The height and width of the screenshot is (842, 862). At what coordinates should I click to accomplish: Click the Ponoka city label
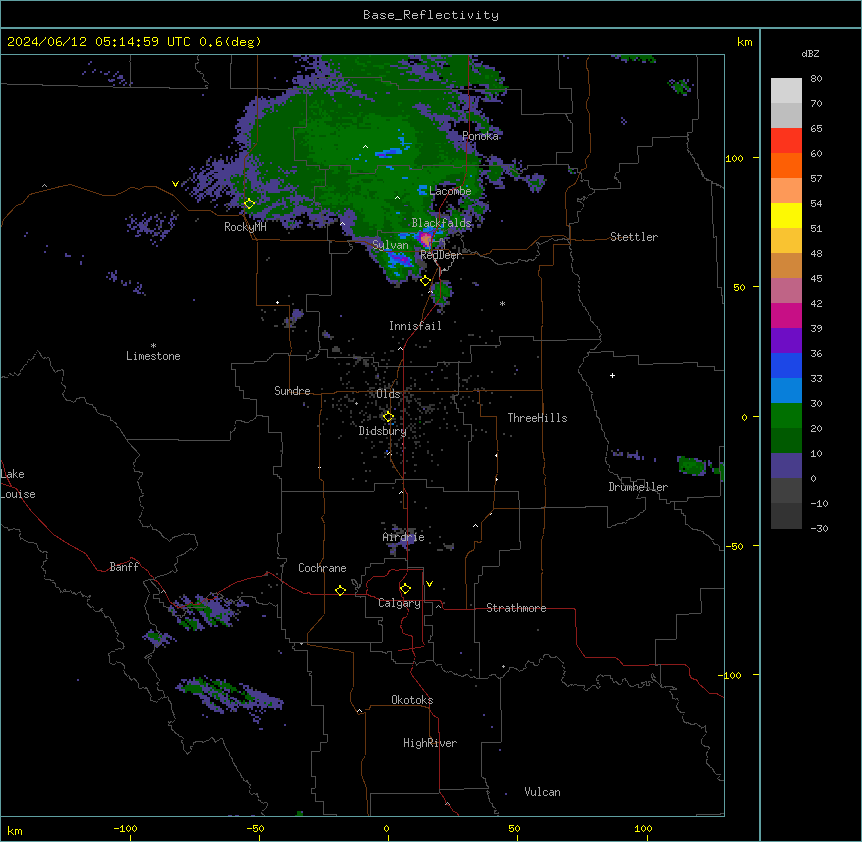[480, 136]
